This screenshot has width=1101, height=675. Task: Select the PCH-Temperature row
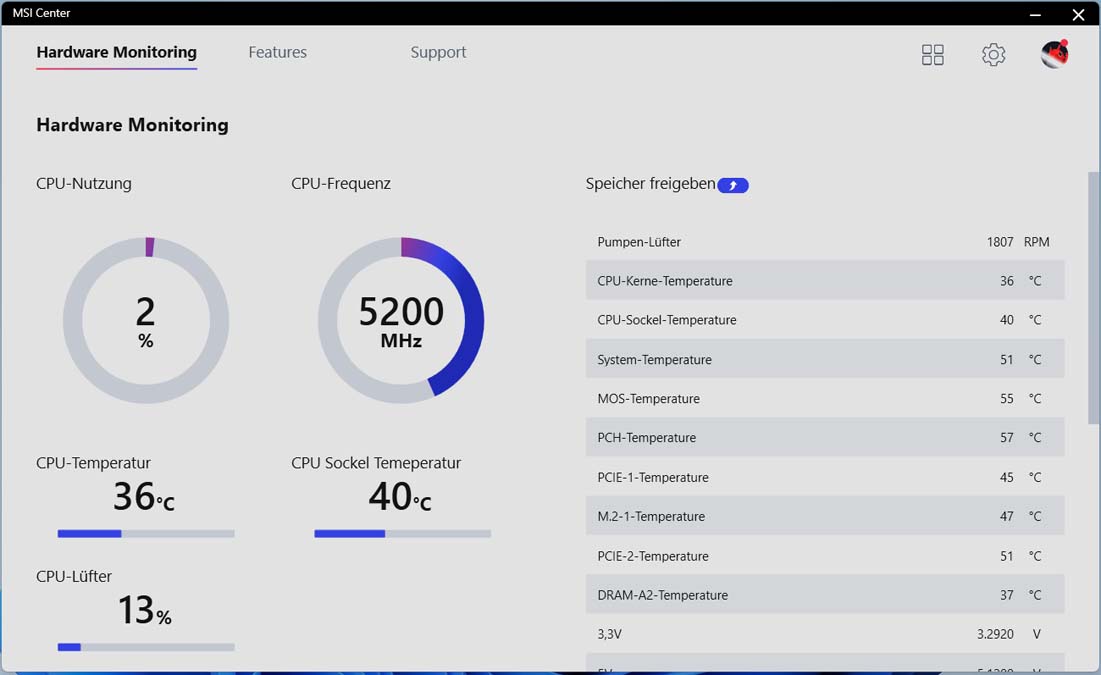coord(825,438)
